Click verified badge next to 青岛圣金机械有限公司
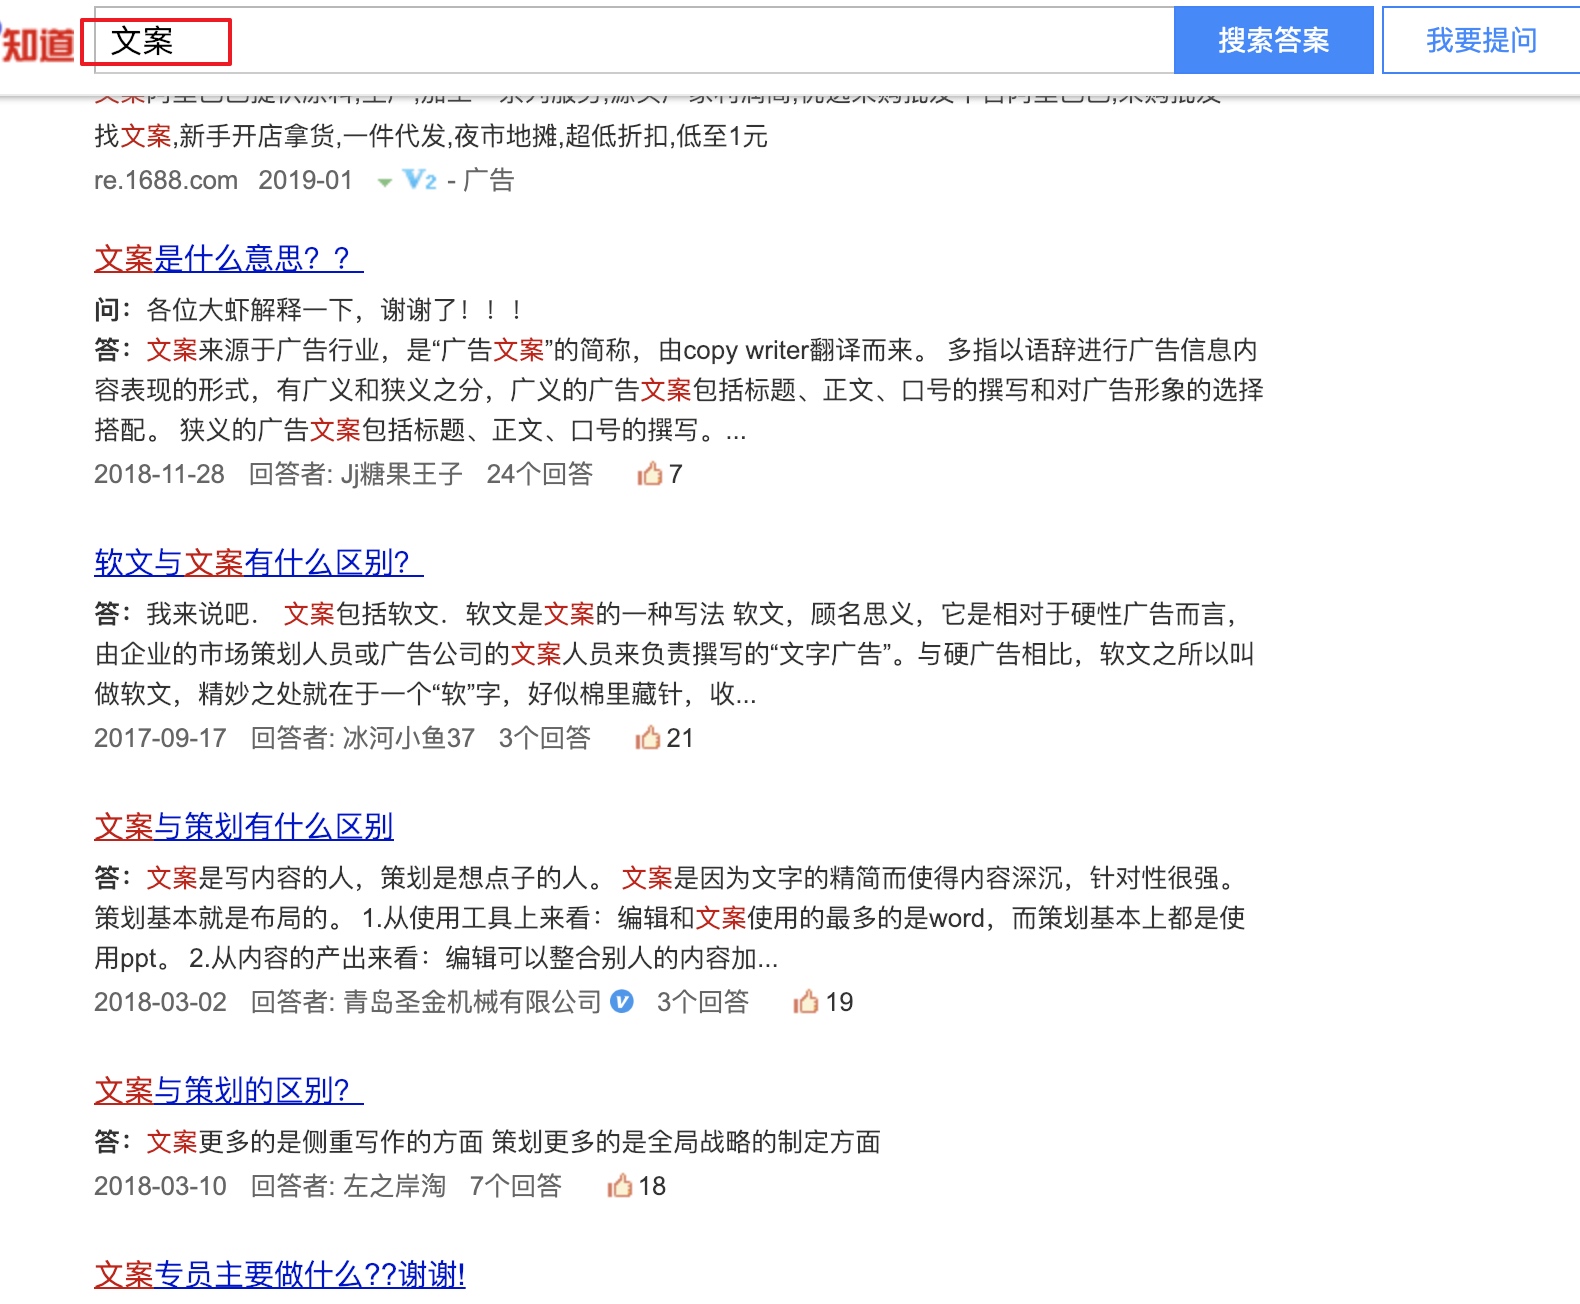 click(622, 1001)
